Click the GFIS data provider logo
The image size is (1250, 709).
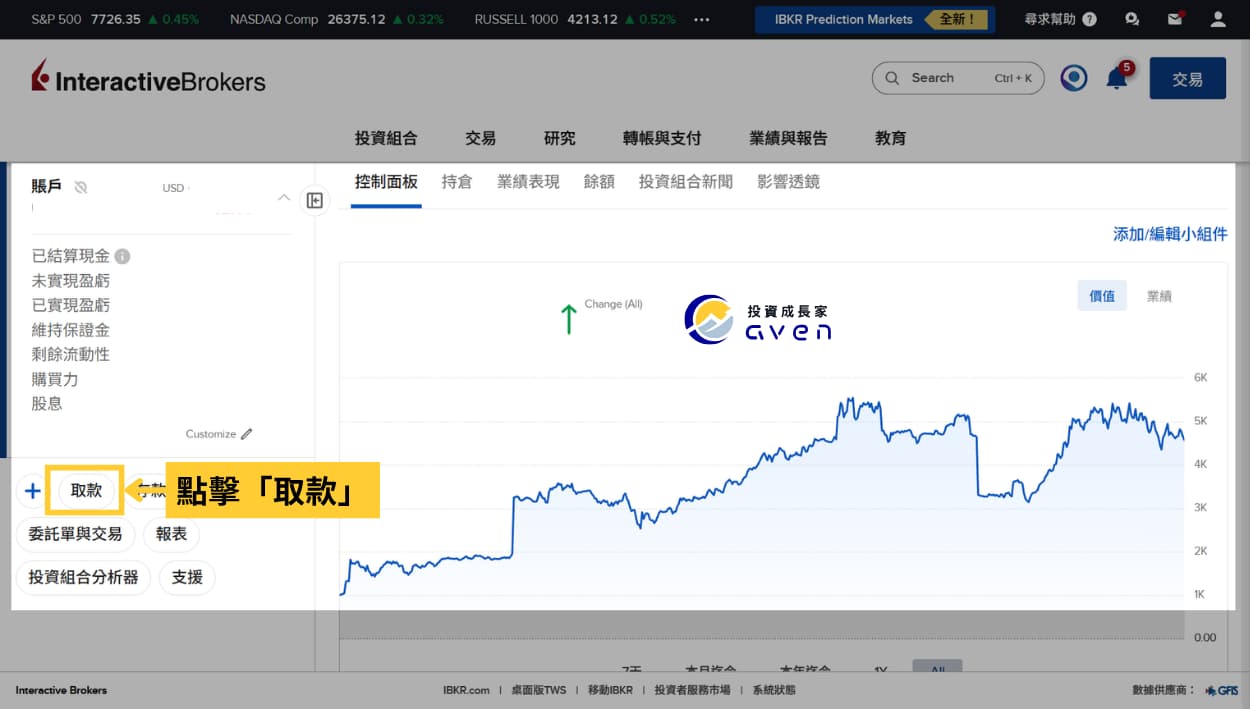tap(1222, 690)
